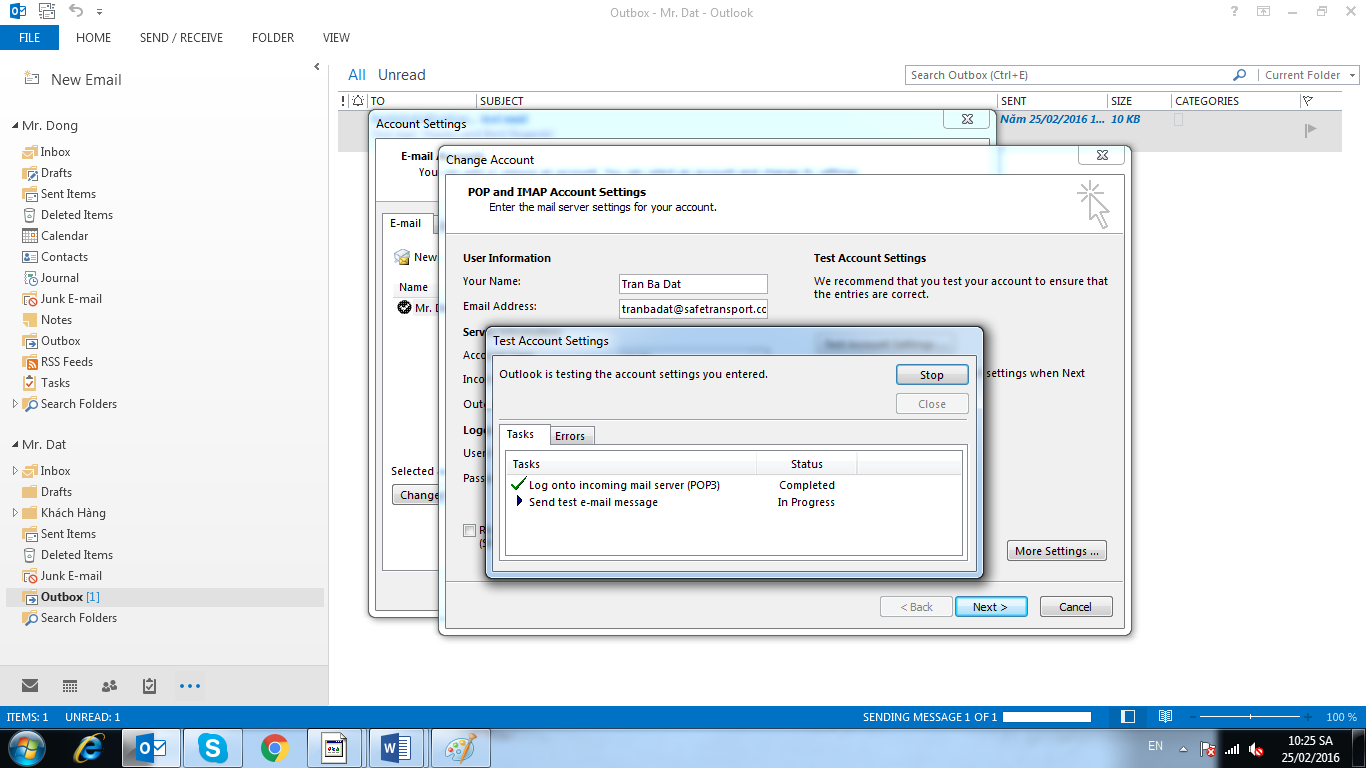Select Tasks tab in test dialog
Image resolution: width=1366 pixels, height=768 pixels.
520,434
